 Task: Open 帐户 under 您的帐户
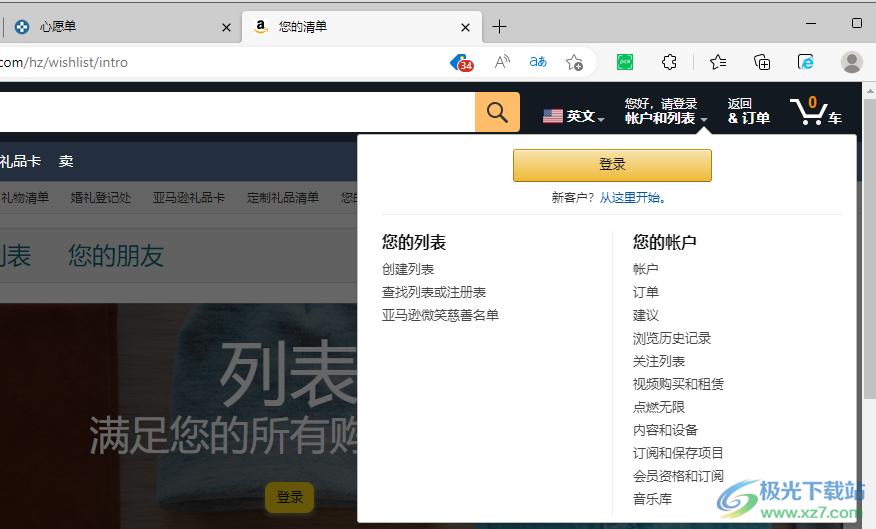click(x=645, y=269)
